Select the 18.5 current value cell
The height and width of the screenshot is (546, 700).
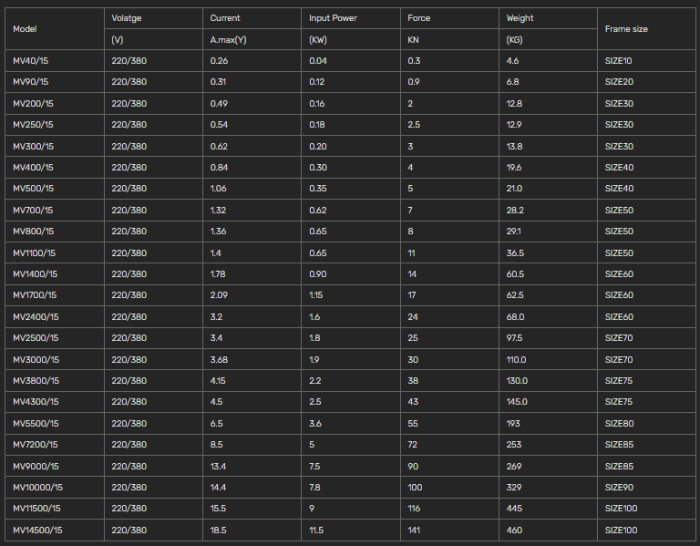pyautogui.click(x=219, y=530)
